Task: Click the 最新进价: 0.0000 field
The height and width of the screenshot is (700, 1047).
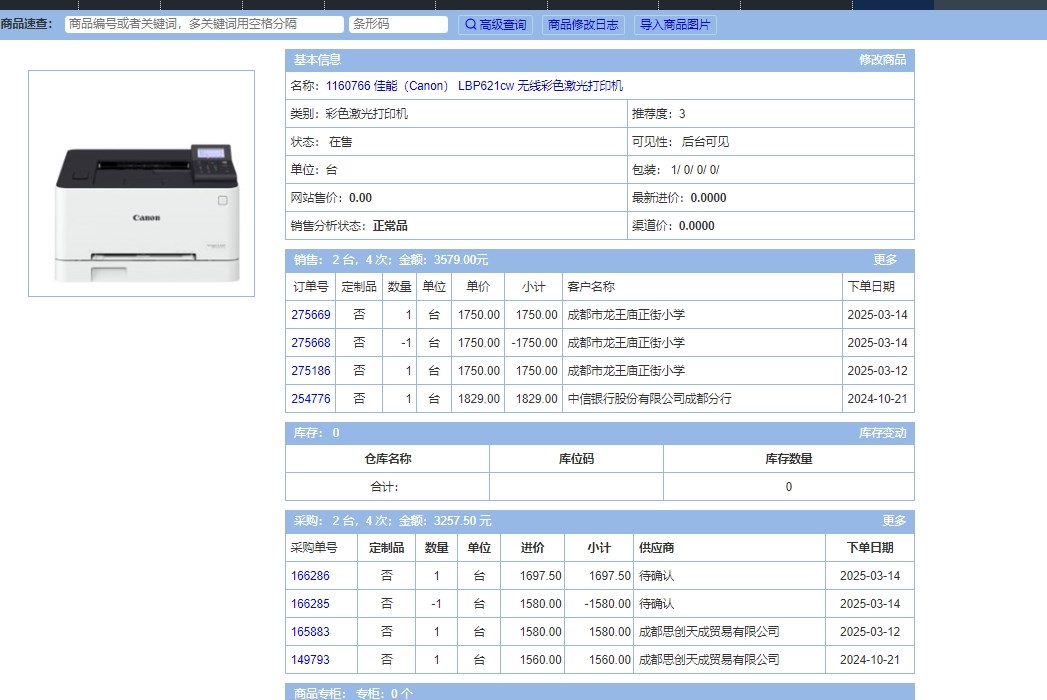Action: coord(771,198)
